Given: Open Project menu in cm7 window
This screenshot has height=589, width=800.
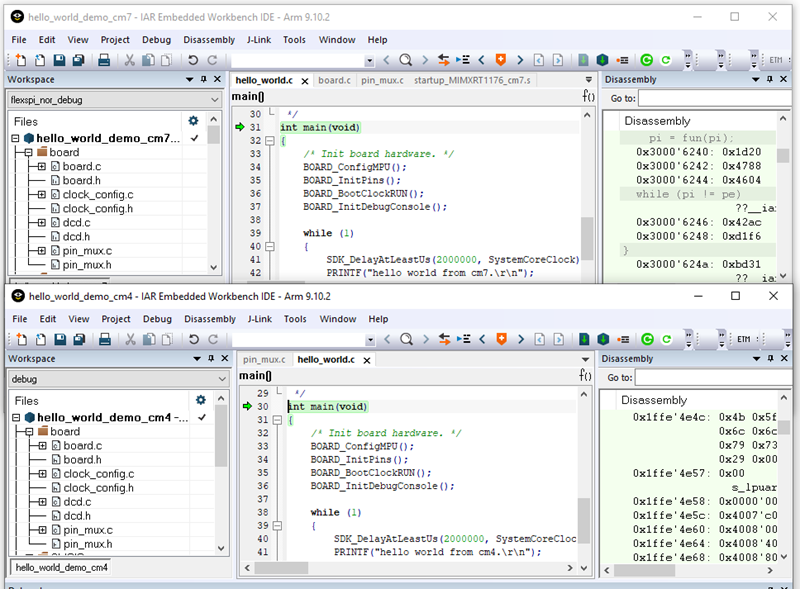Looking at the screenshot, I should click(x=115, y=40).
